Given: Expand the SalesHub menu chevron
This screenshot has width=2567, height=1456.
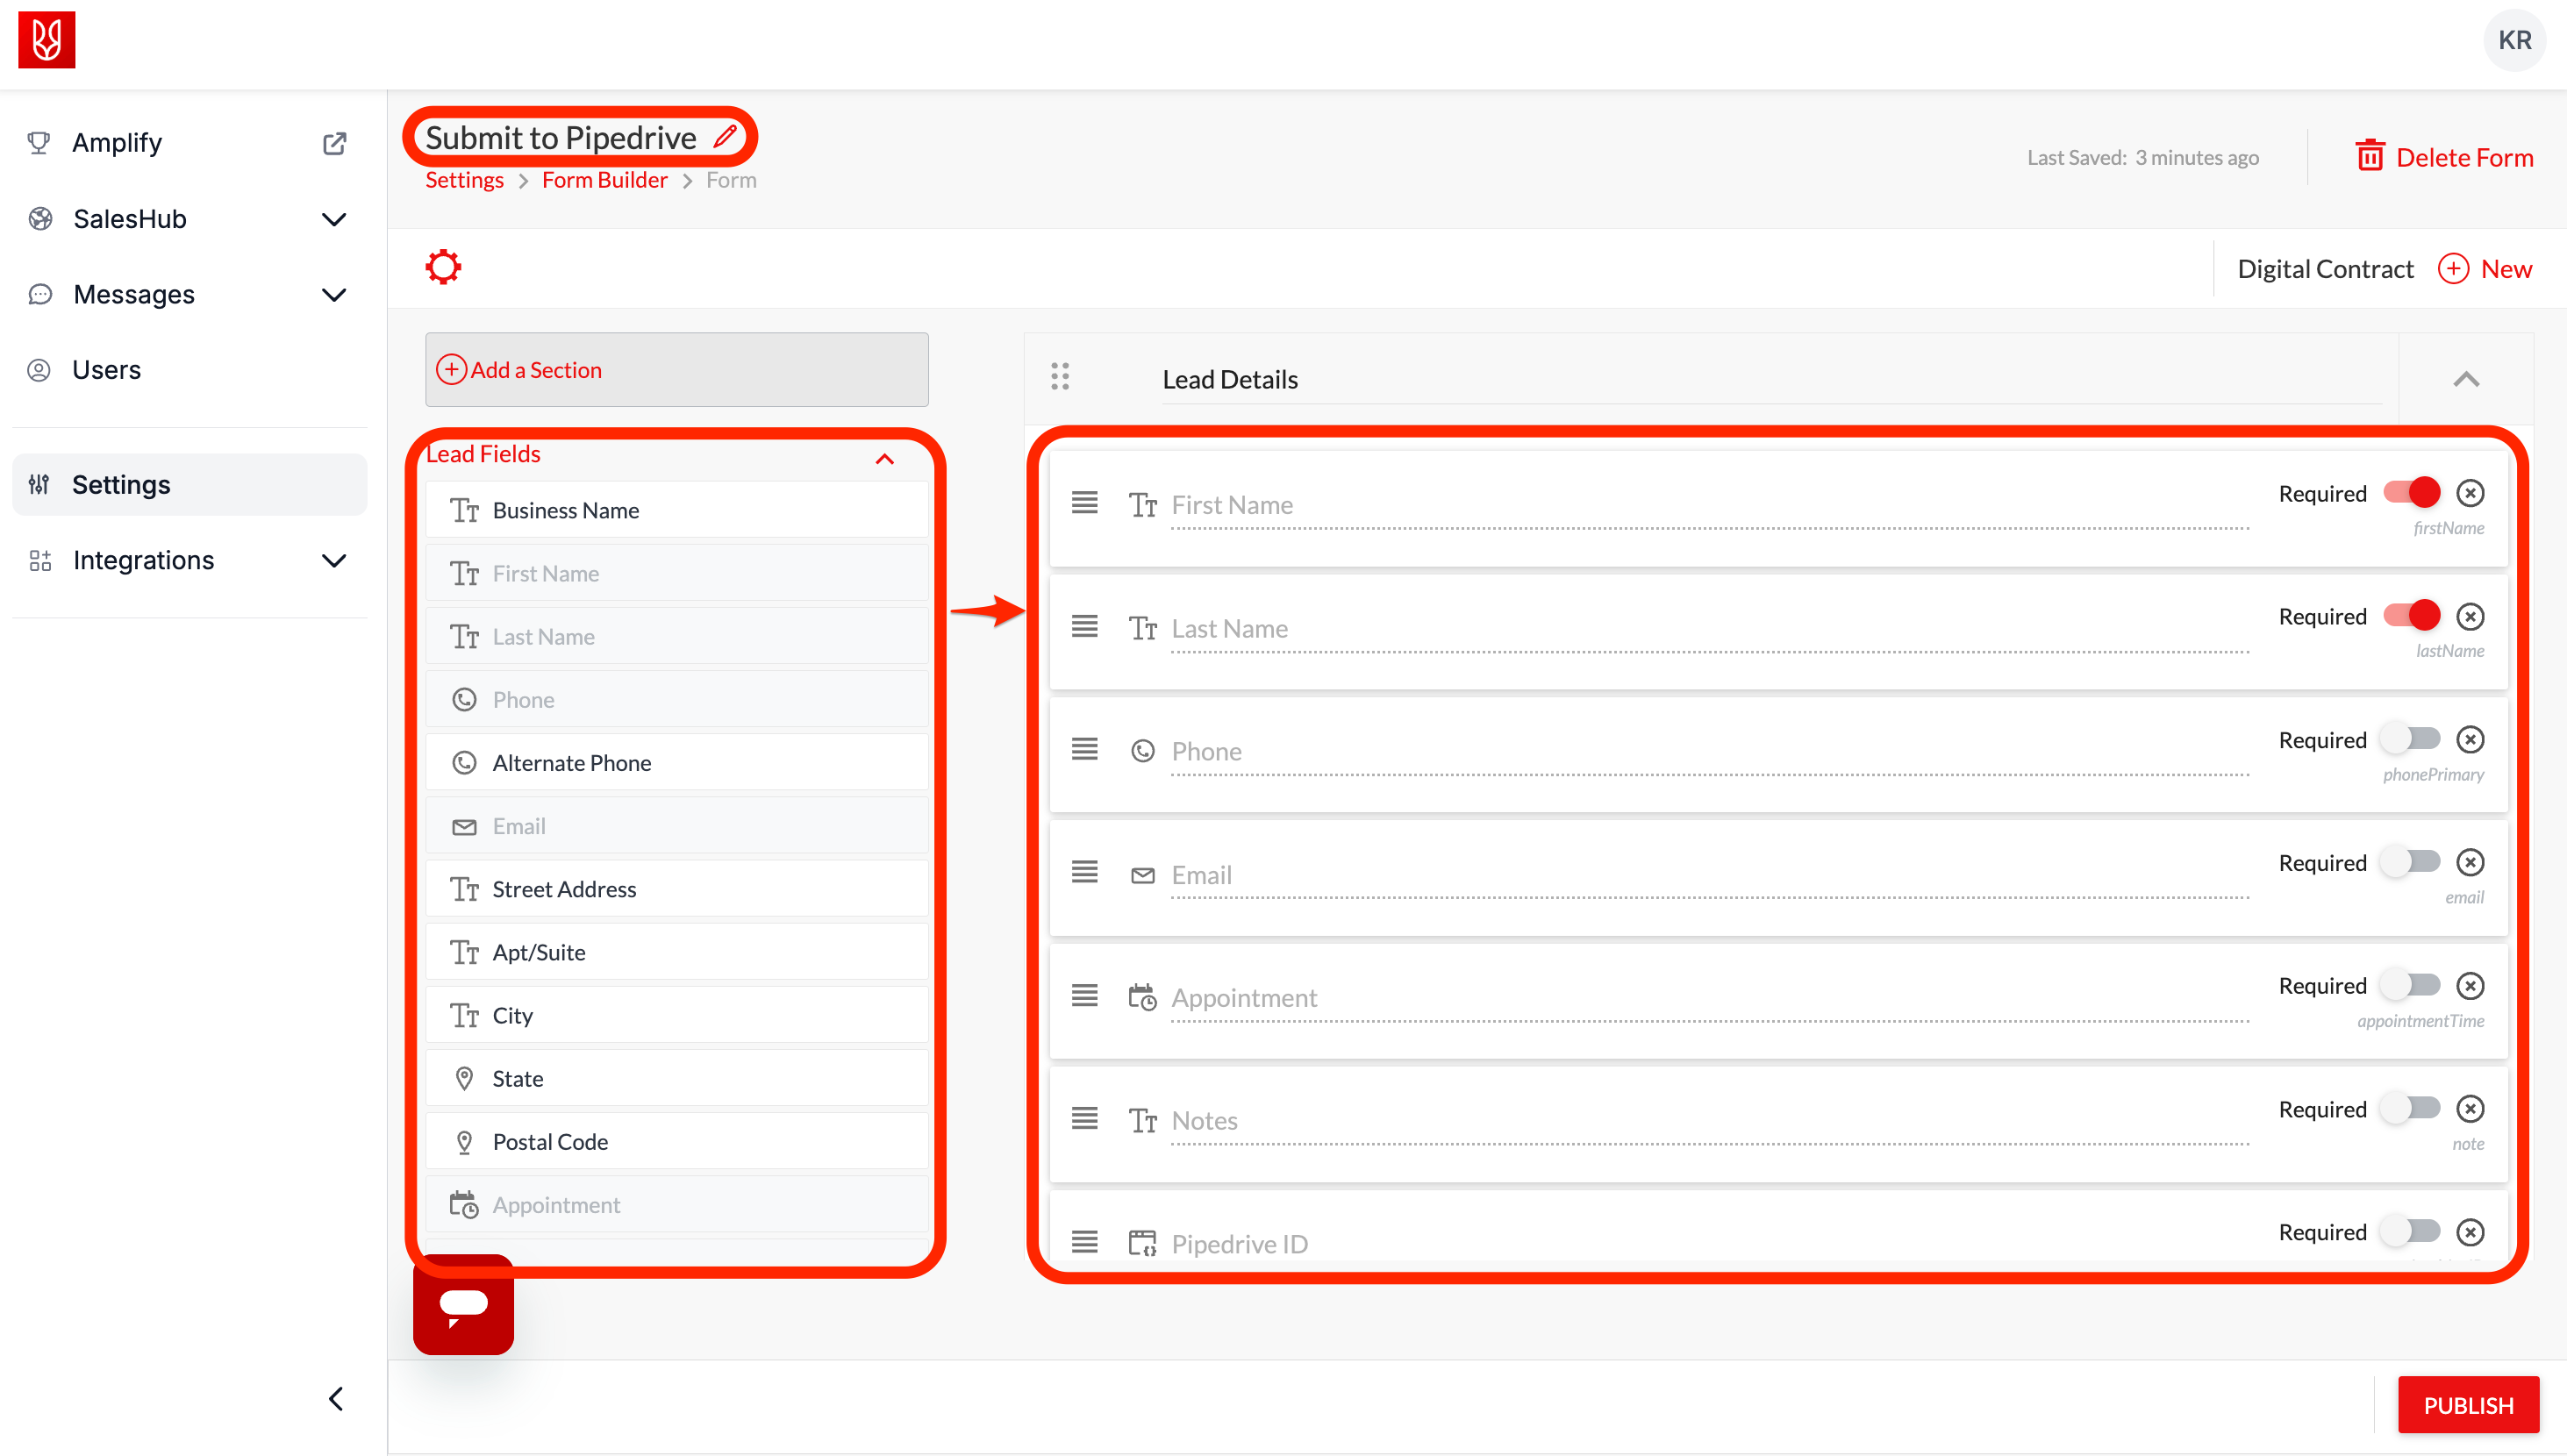Looking at the screenshot, I should [334, 219].
